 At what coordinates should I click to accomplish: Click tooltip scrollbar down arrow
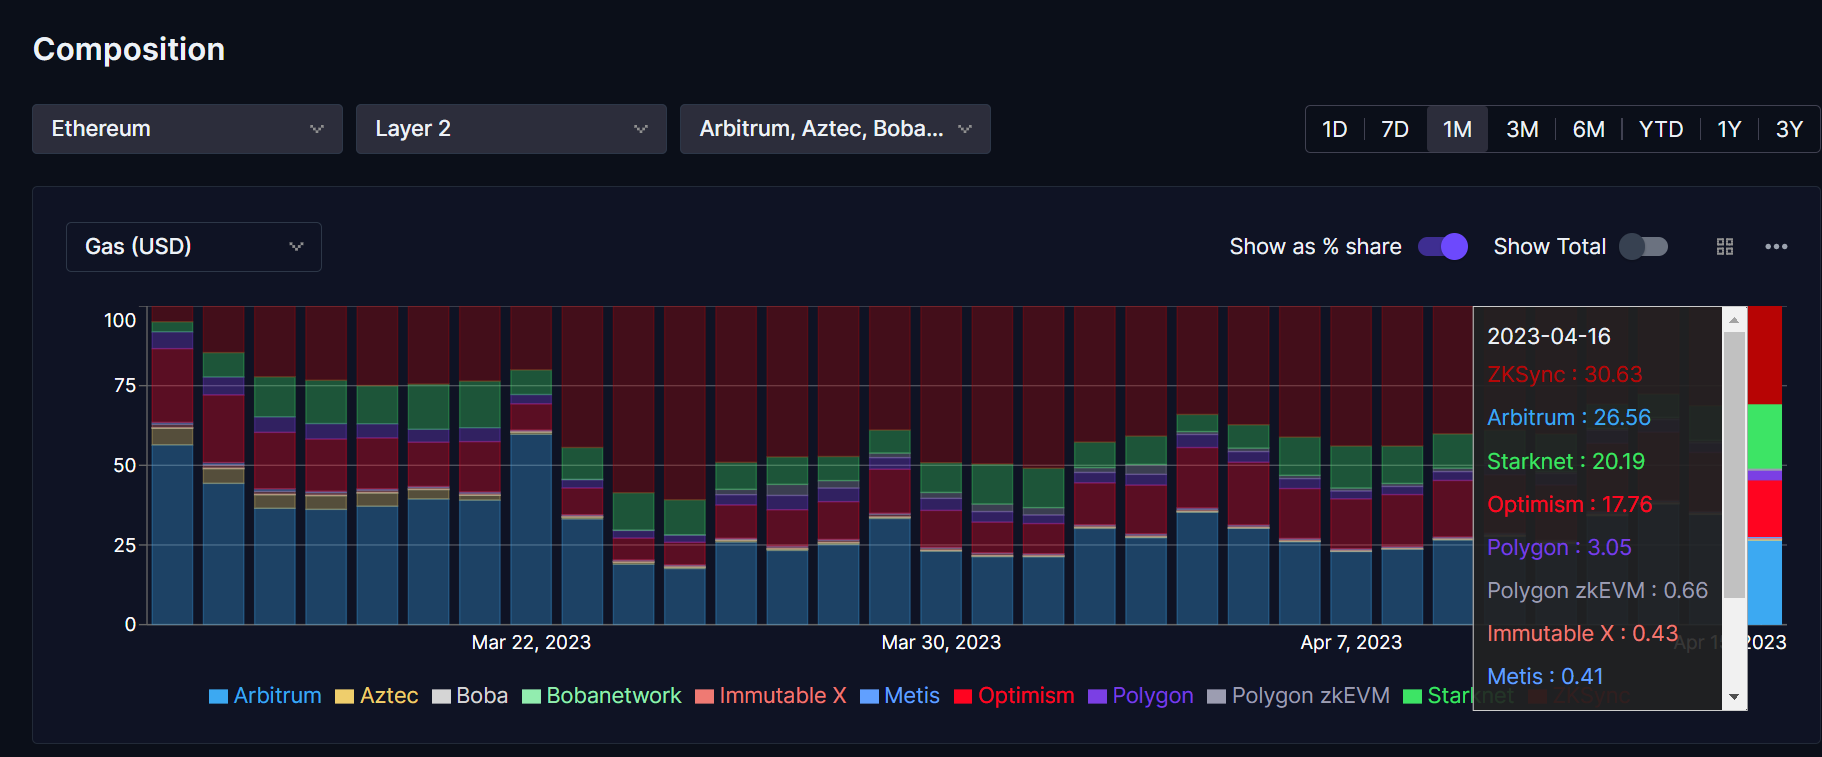point(1734,697)
